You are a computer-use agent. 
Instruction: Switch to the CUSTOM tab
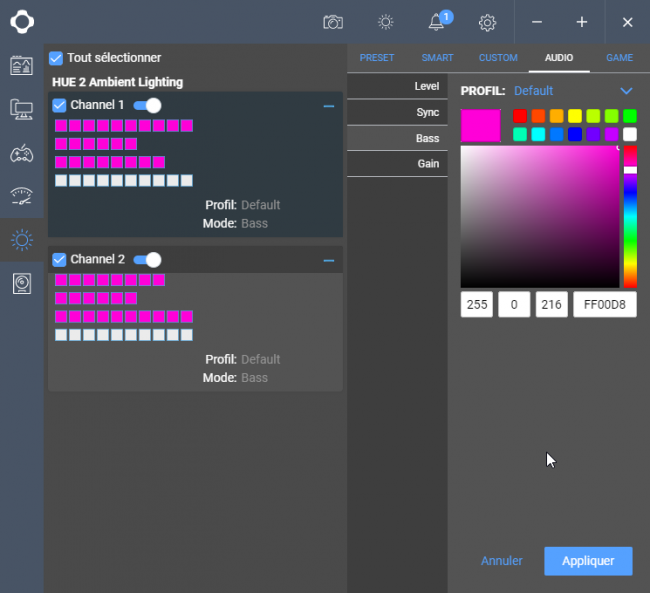click(x=498, y=58)
